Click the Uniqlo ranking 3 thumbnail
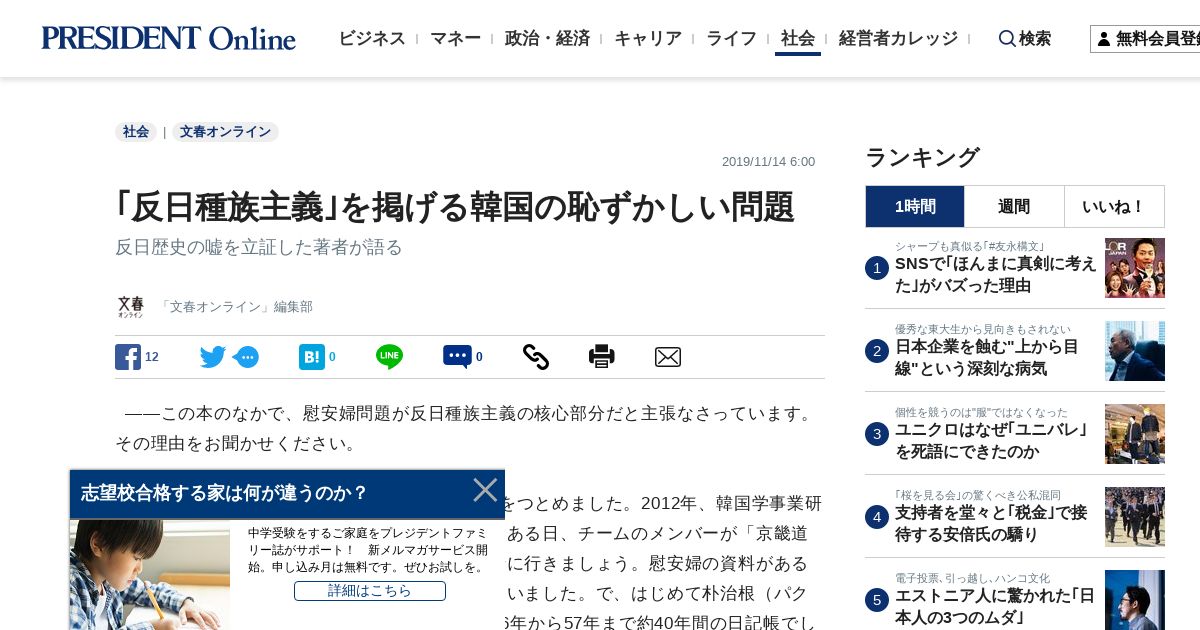Screen dimensions: 1200x630 [x=1135, y=434]
